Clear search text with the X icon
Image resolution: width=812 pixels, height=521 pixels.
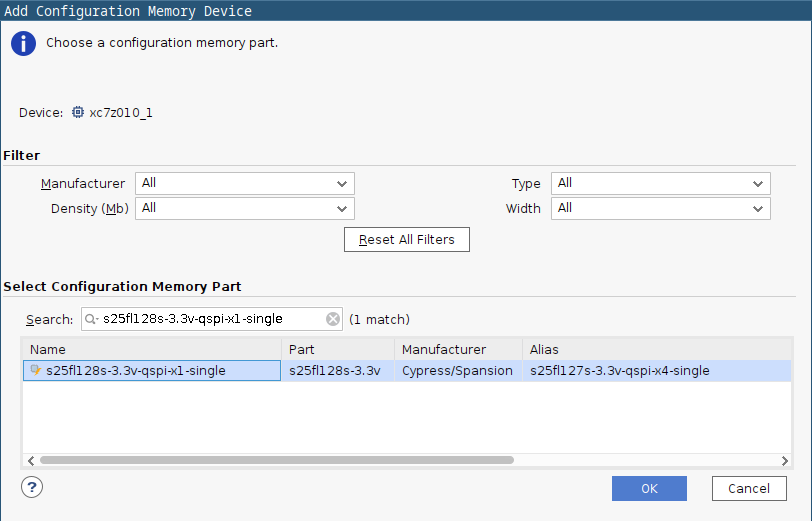[333, 319]
